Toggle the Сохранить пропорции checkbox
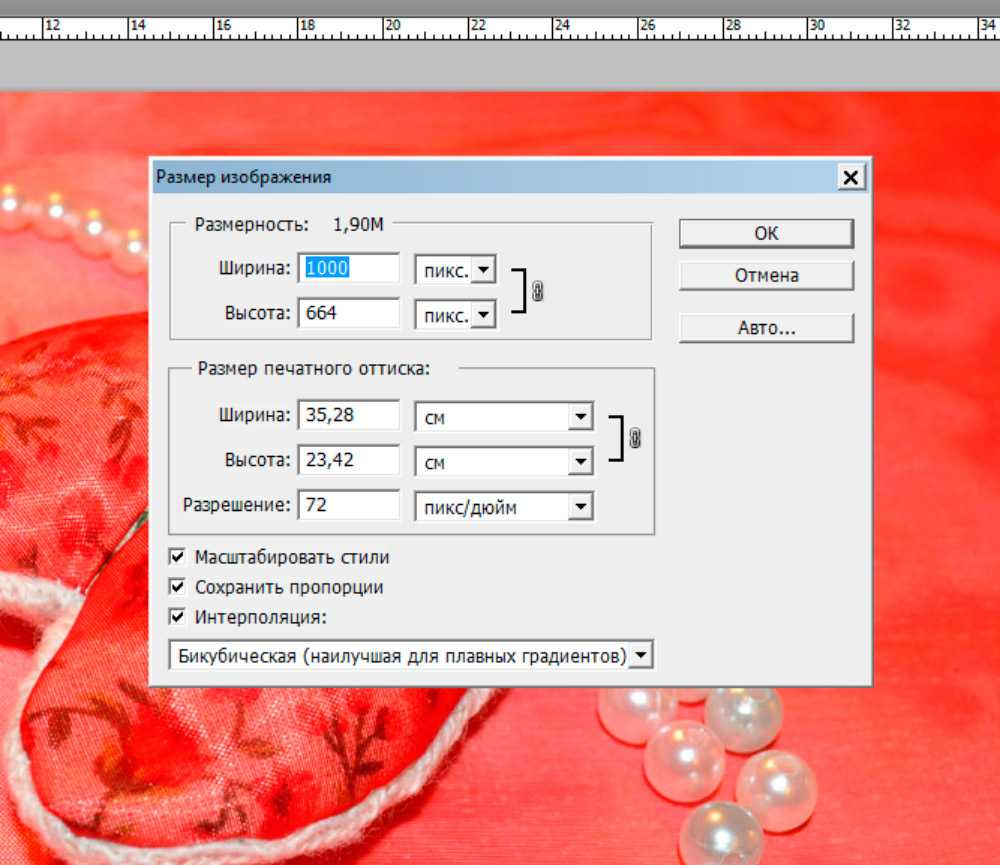Screen dimensions: 1000x865 tap(177, 587)
